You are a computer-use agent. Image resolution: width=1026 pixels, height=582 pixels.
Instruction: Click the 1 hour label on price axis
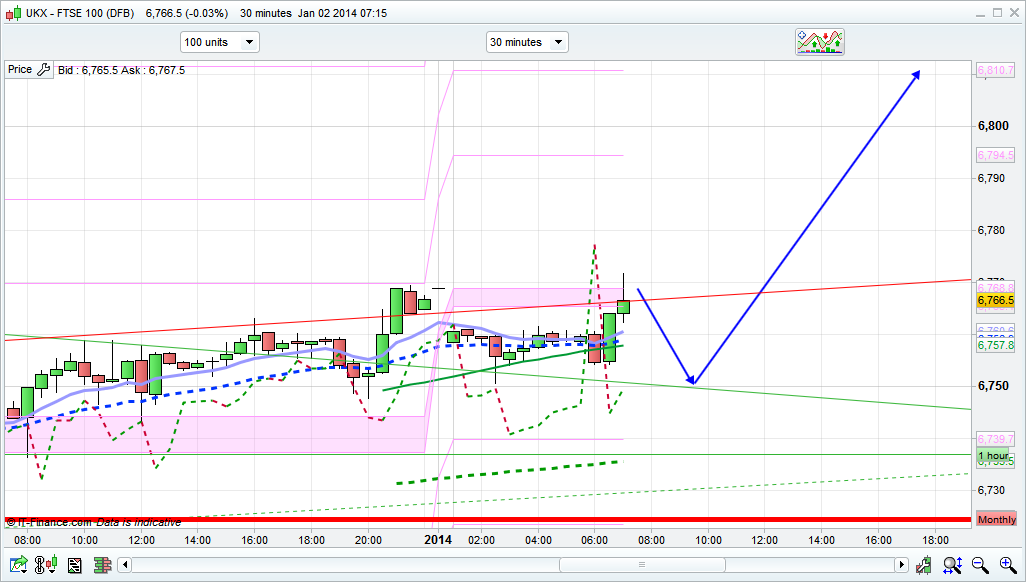pyautogui.click(x=993, y=456)
